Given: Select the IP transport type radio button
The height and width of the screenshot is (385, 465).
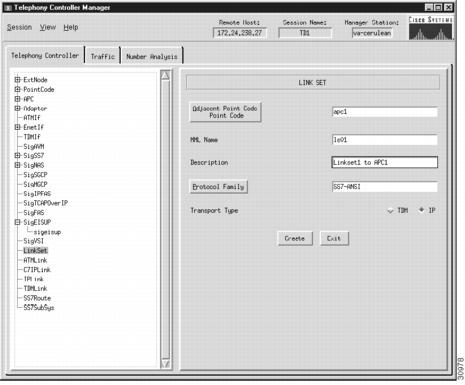Looking at the screenshot, I should point(421,210).
